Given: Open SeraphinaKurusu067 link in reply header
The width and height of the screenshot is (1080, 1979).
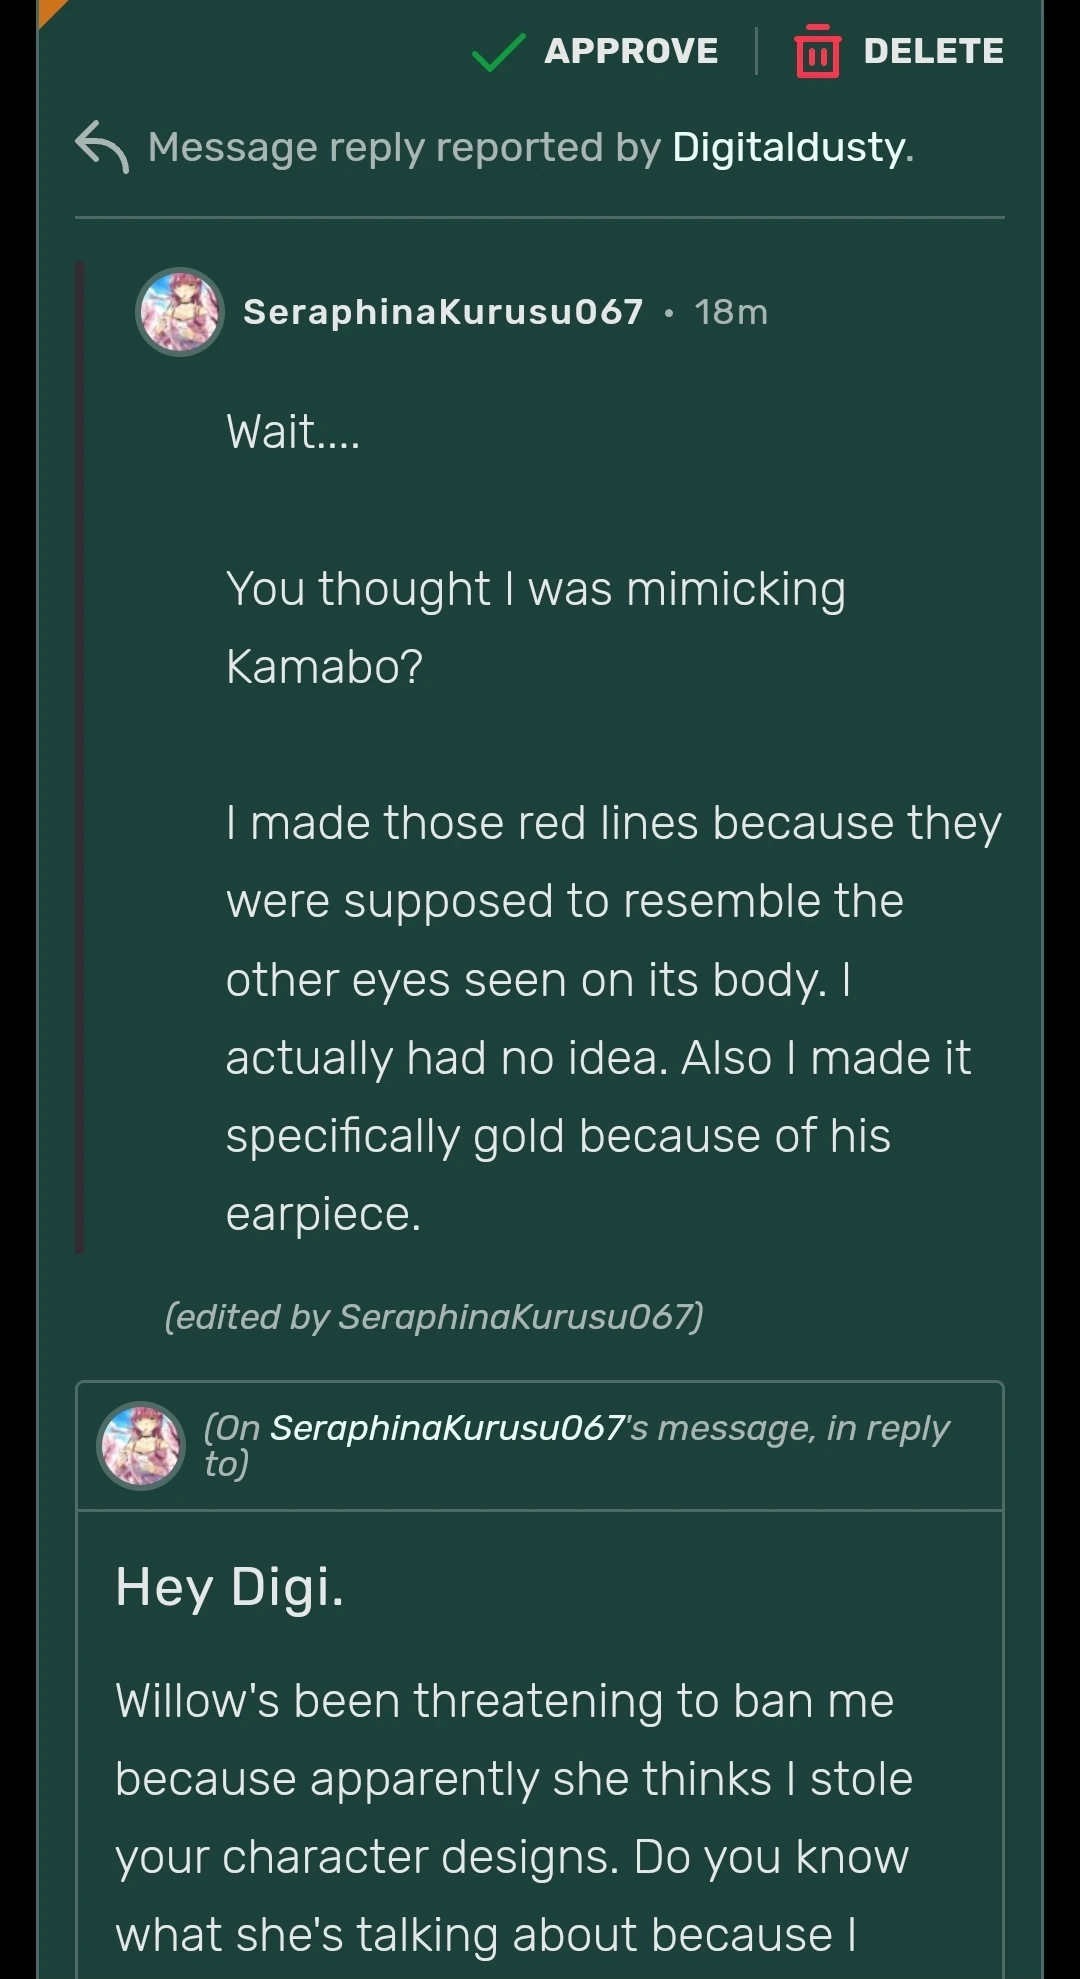Looking at the screenshot, I should [x=447, y=1428].
